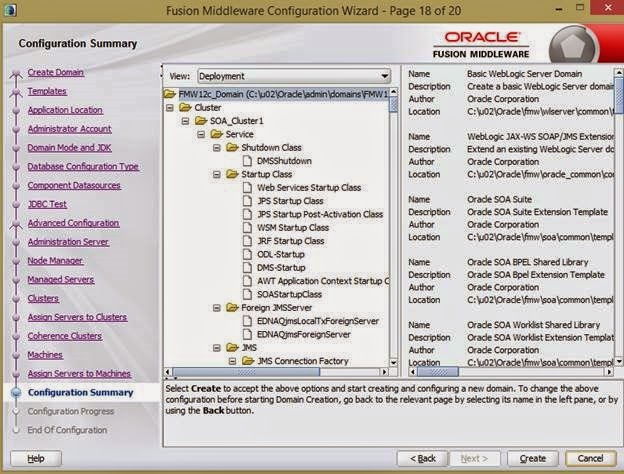Click the EDNAQjmsForeignServer file icon
Viewport: 624px width, 474px height.
(247, 334)
